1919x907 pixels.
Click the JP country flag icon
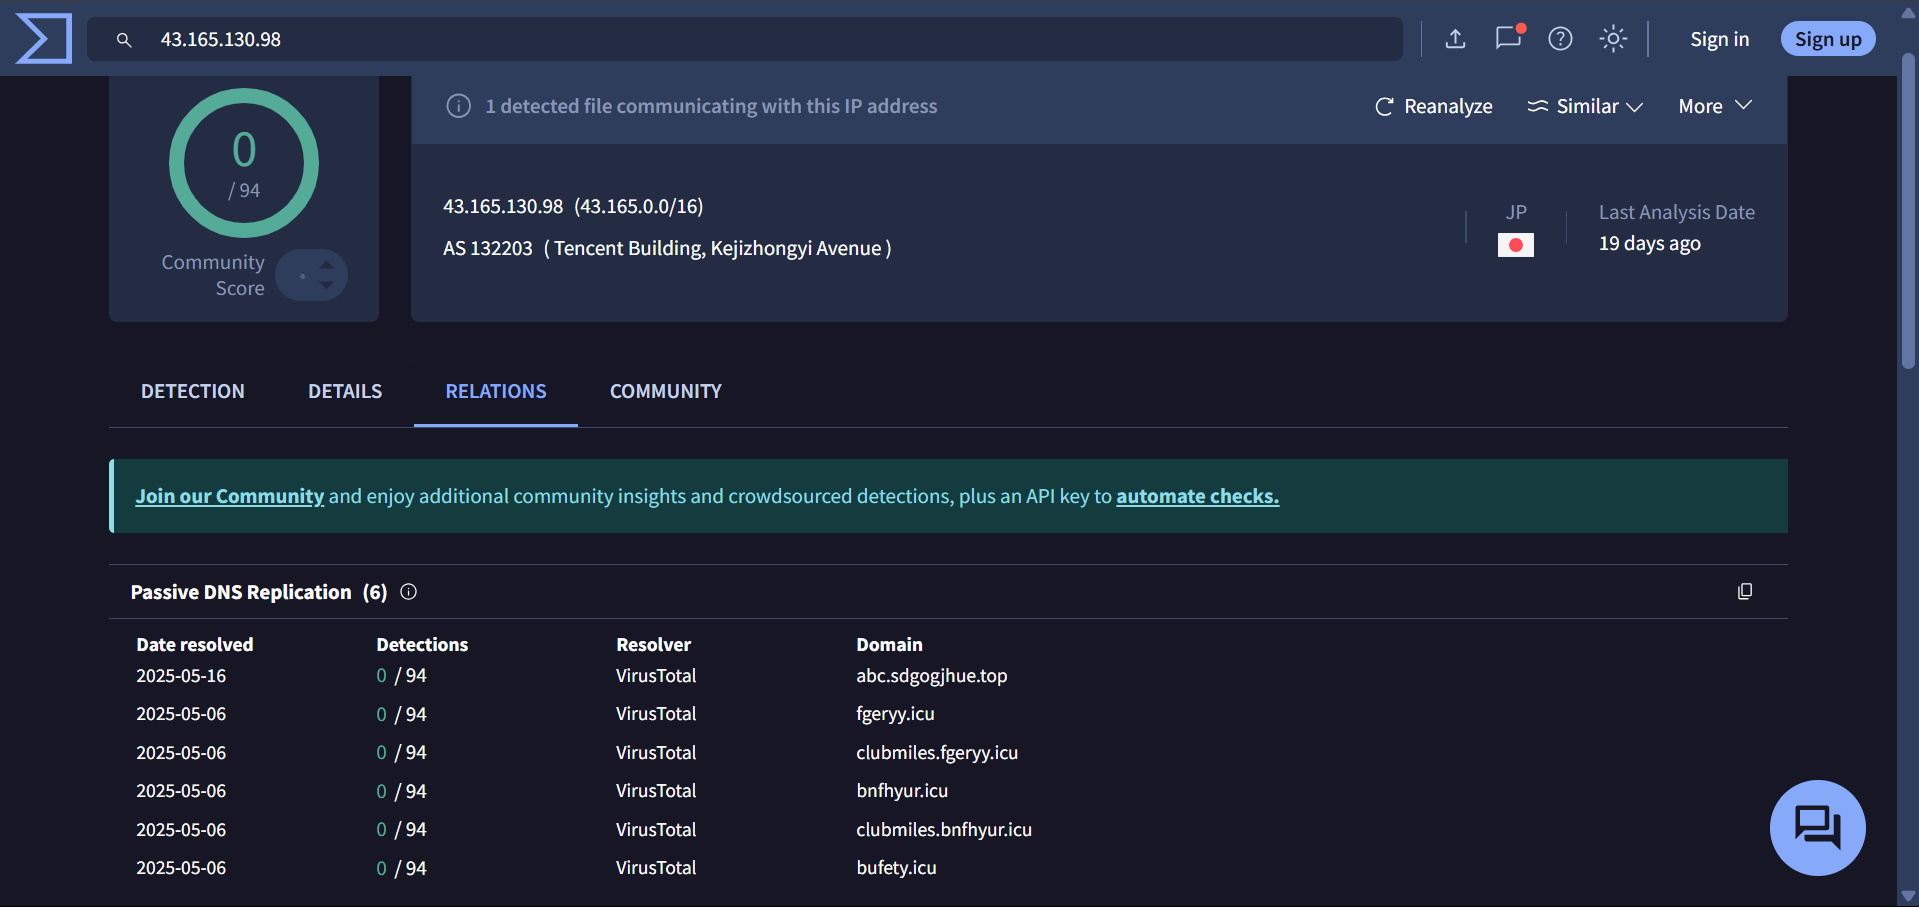[x=1515, y=244]
